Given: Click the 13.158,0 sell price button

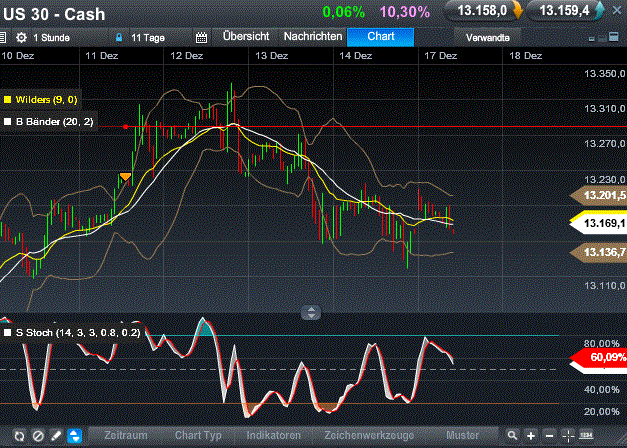Looking at the screenshot, I should (x=482, y=11).
